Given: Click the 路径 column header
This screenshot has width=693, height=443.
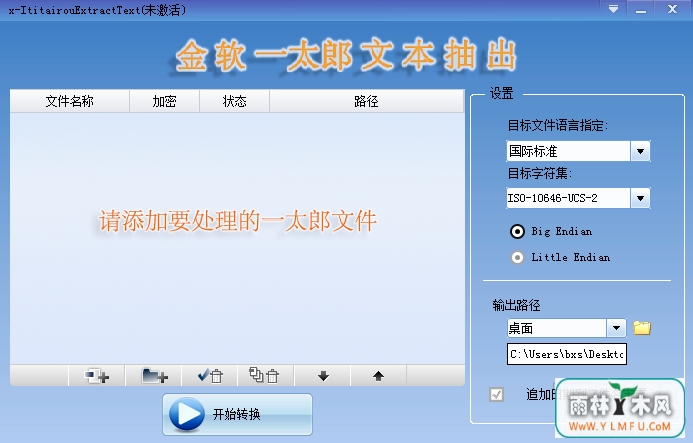Looking at the screenshot, I should (366, 101).
